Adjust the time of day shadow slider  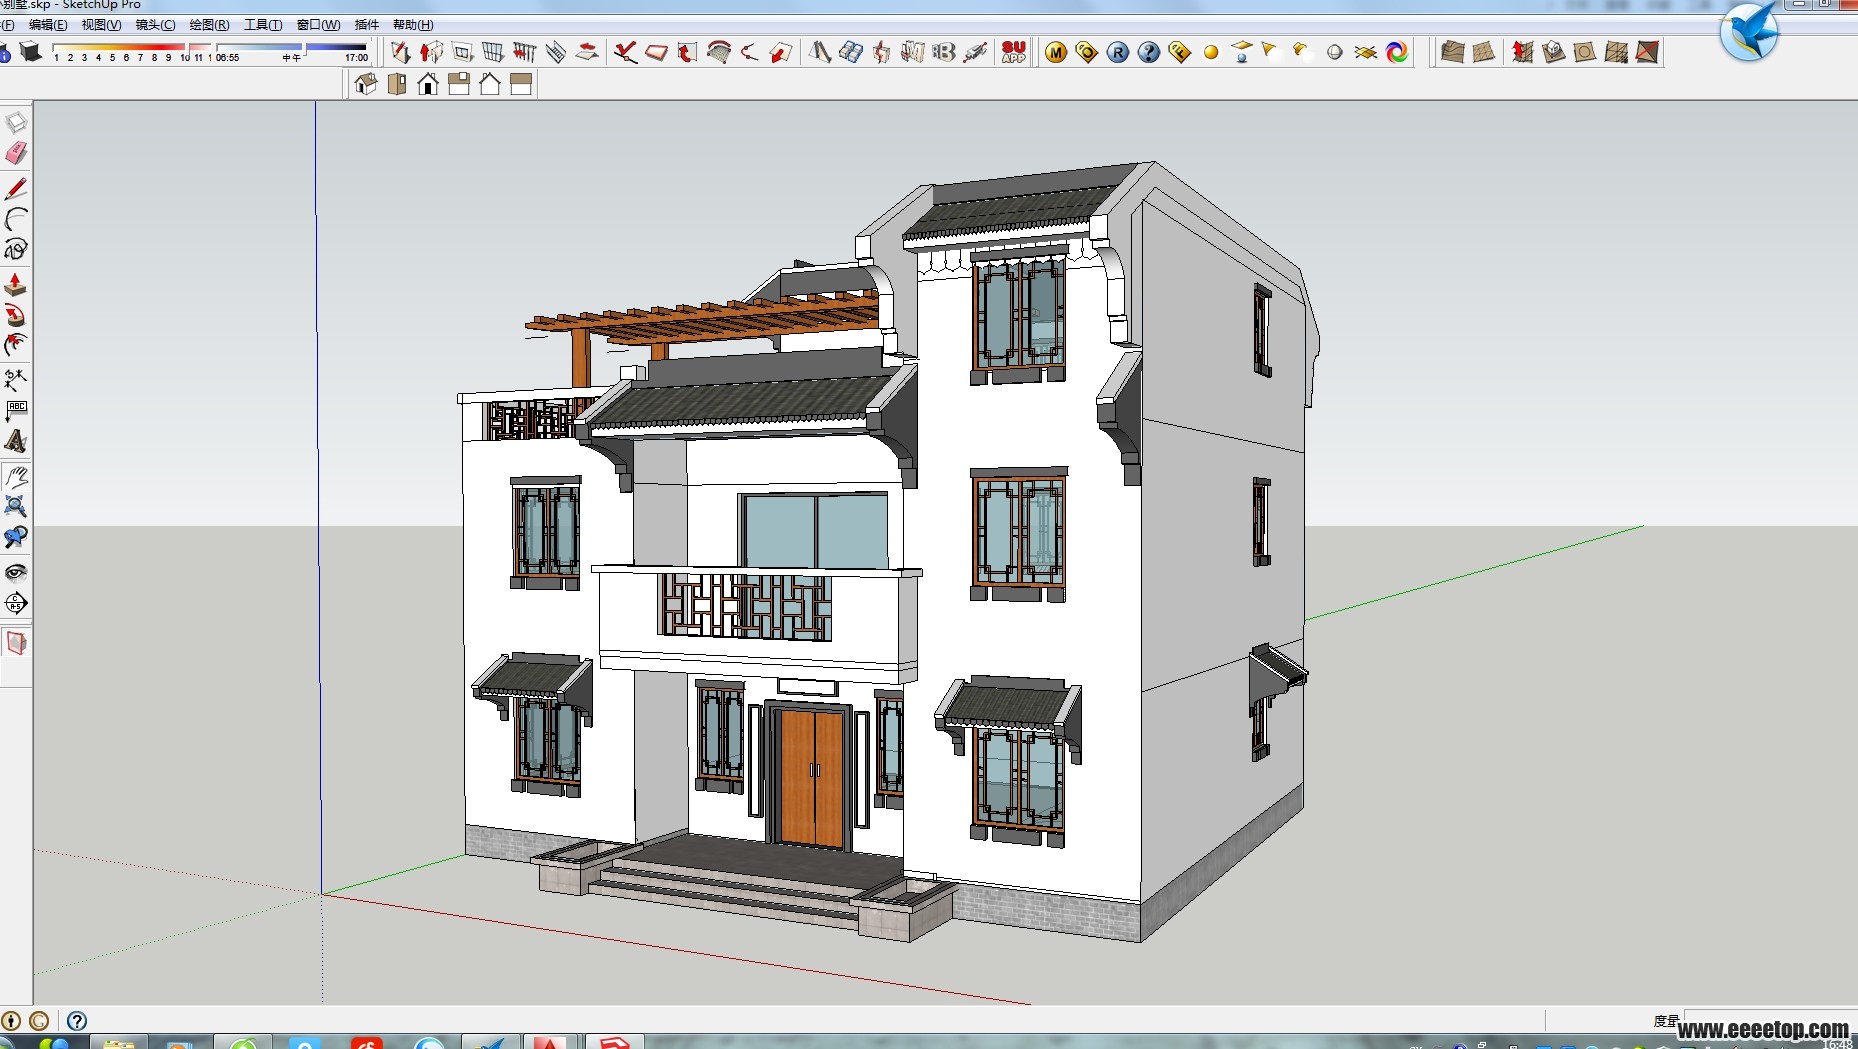point(292,52)
